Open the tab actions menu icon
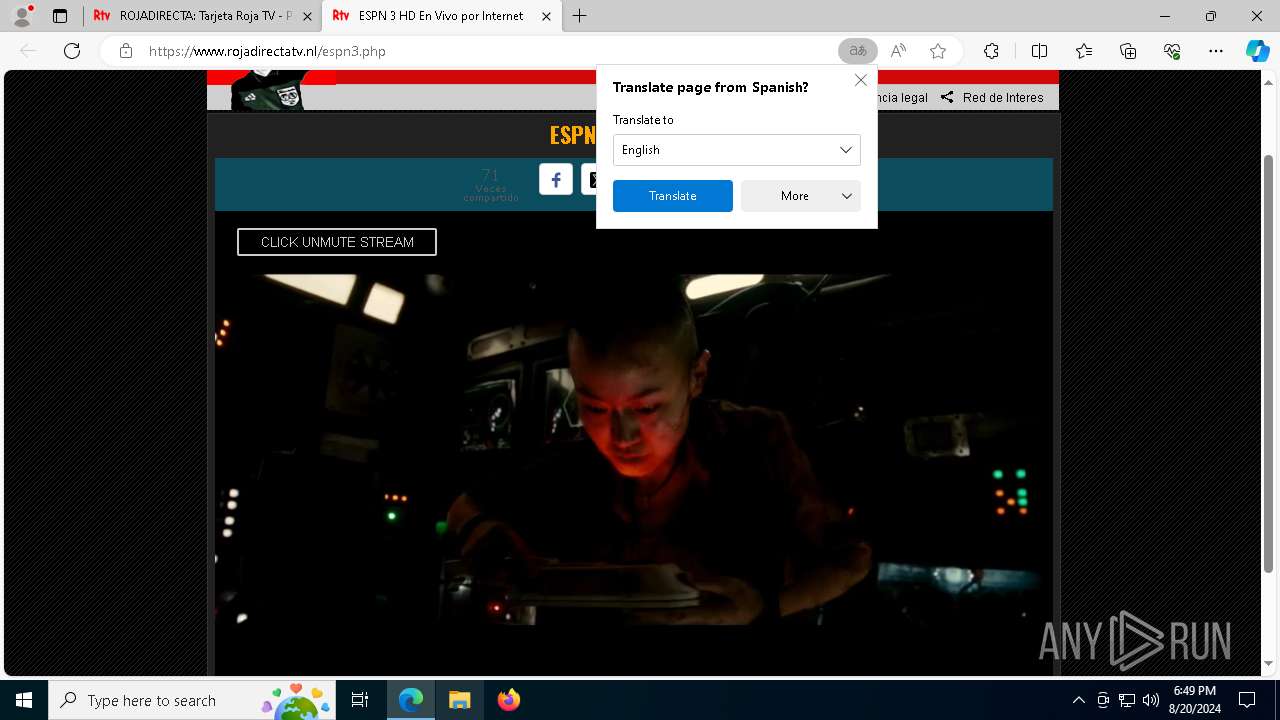 (60, 16)
